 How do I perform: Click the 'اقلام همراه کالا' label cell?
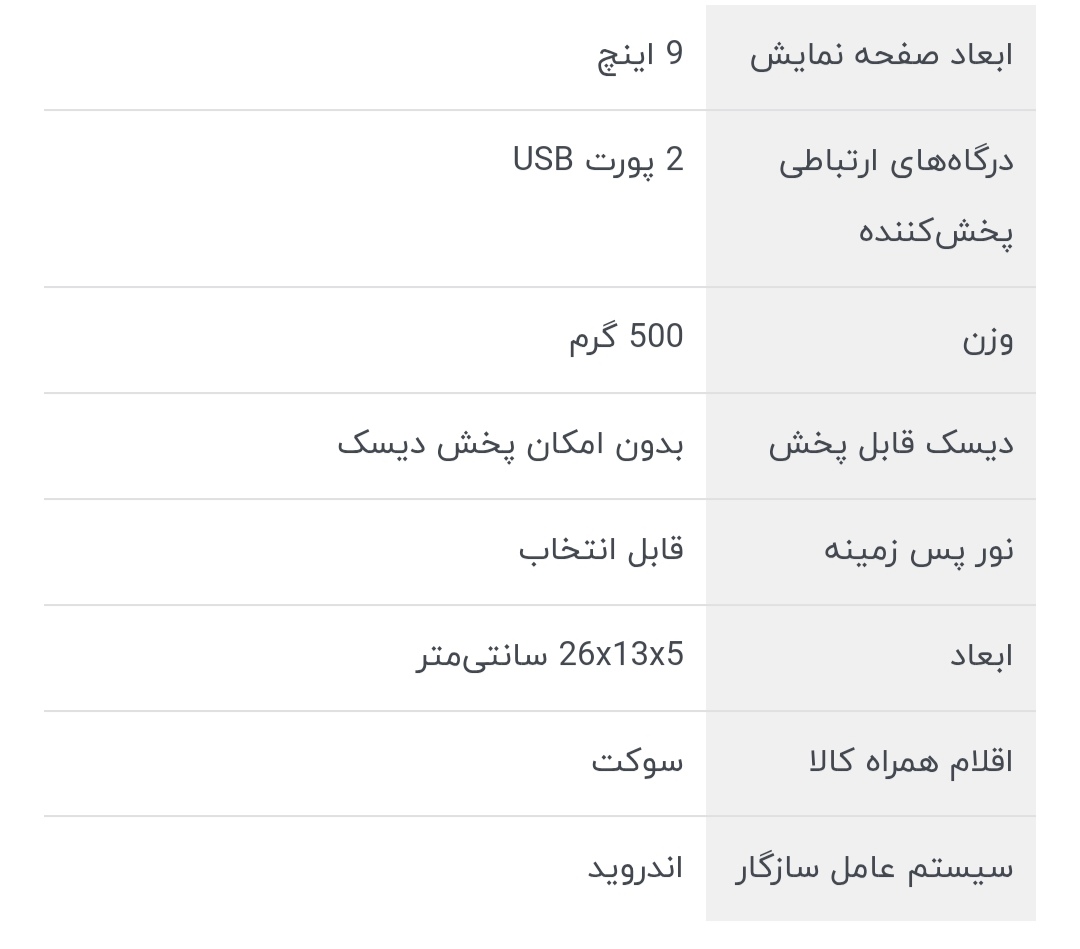(910, 762)
